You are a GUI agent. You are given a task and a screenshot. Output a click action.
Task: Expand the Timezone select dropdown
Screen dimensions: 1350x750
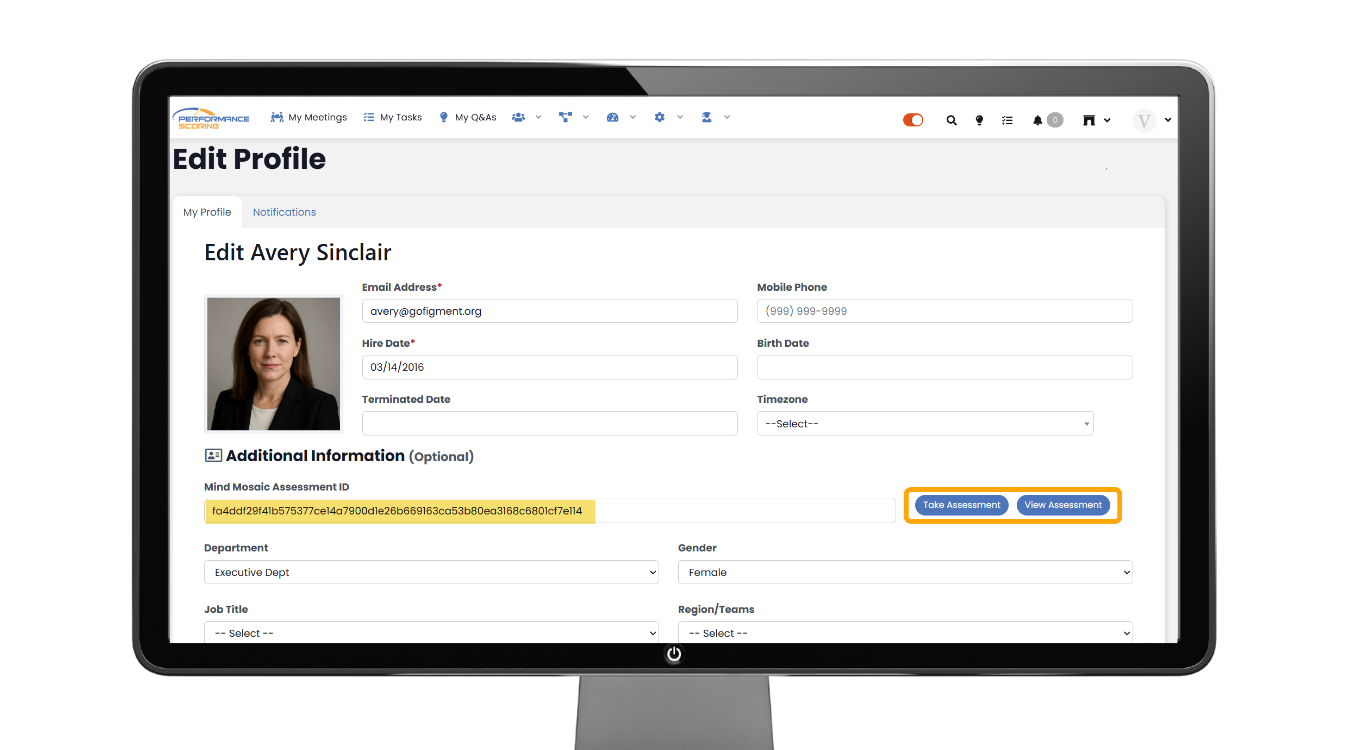pyautogui.click(x=925, y=424)
